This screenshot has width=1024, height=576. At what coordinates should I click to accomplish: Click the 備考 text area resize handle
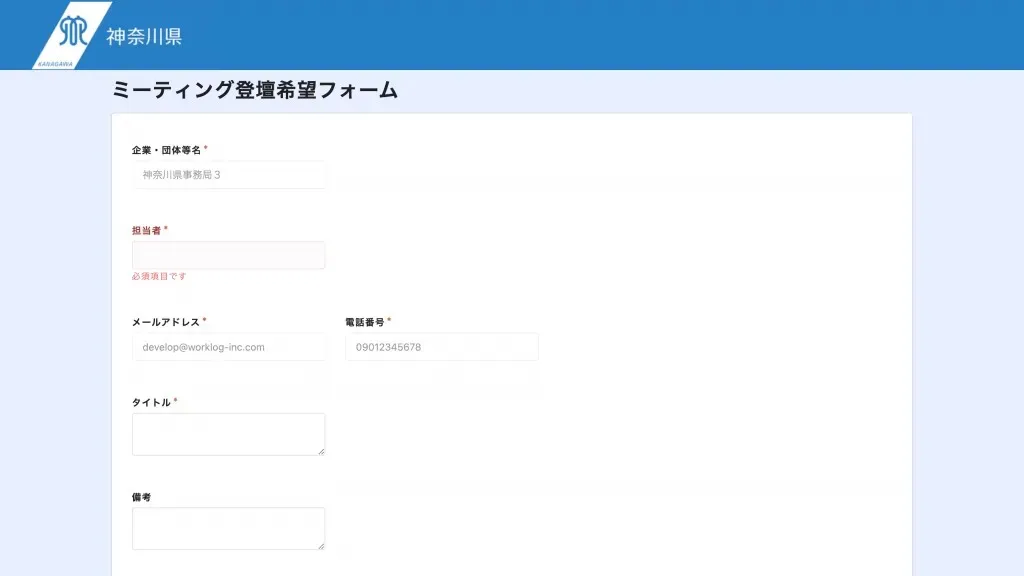pos(321,546)
